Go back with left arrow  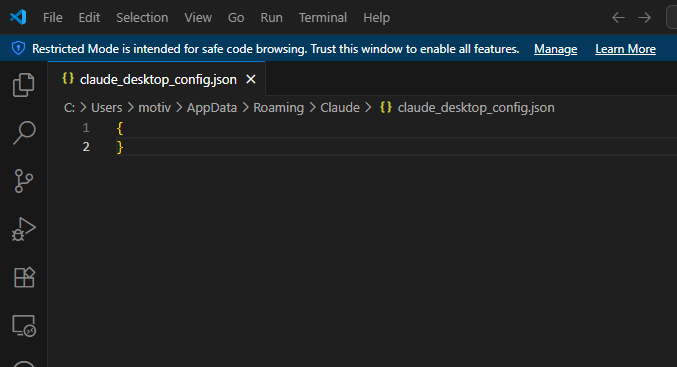618,18
